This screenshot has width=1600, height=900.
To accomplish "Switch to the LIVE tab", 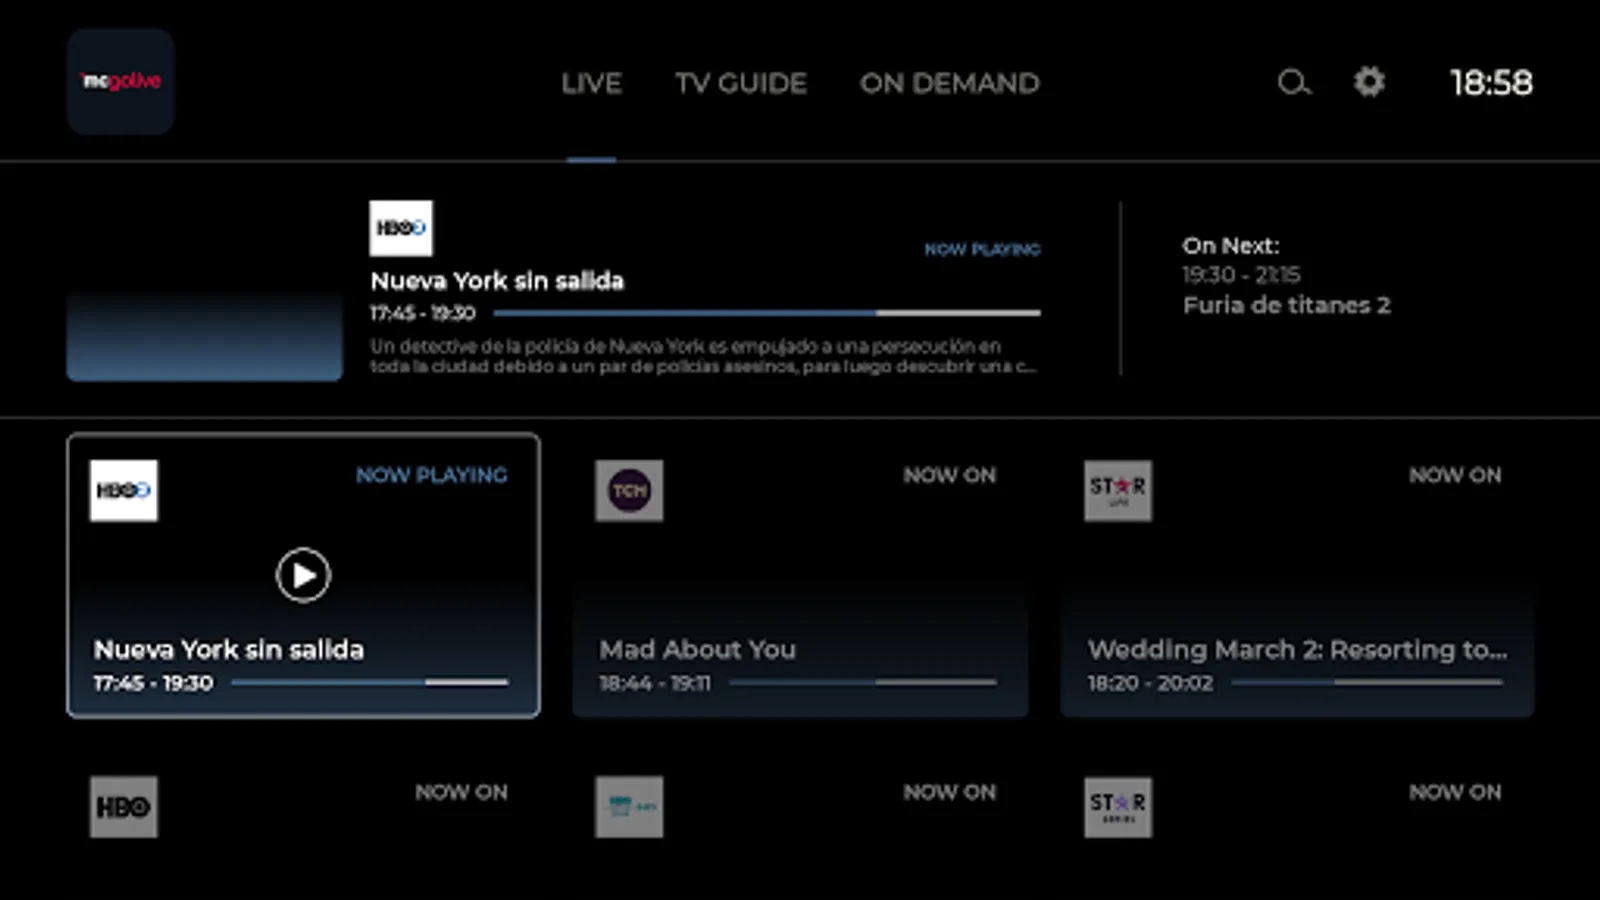I will [591, 83].
